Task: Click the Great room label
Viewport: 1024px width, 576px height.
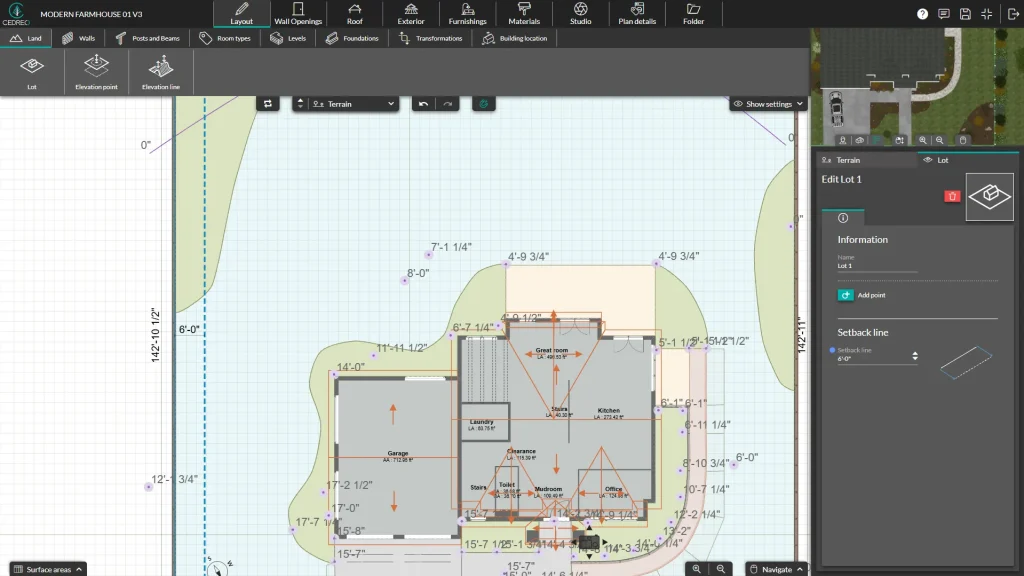Action: 552,350
